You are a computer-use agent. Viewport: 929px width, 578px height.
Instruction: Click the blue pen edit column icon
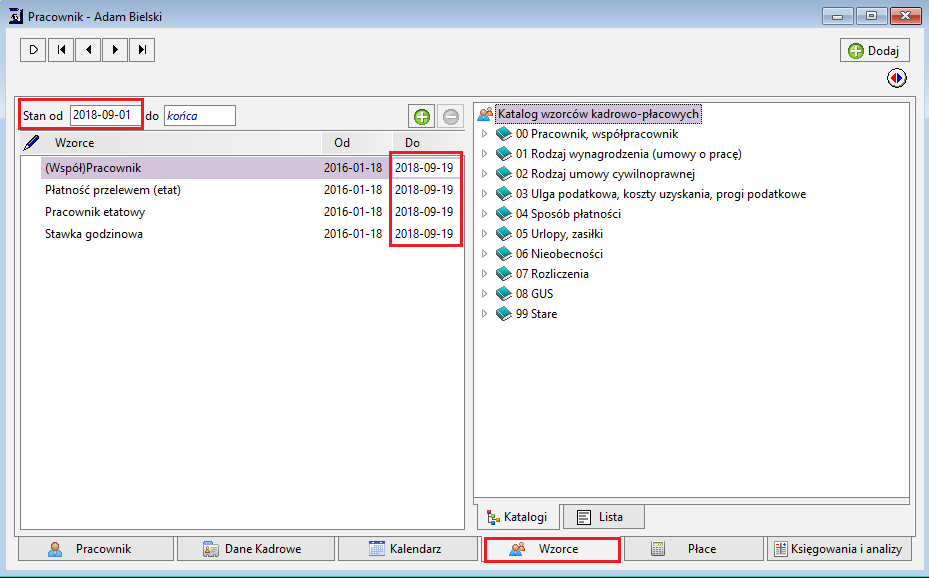tap(30, 143)
